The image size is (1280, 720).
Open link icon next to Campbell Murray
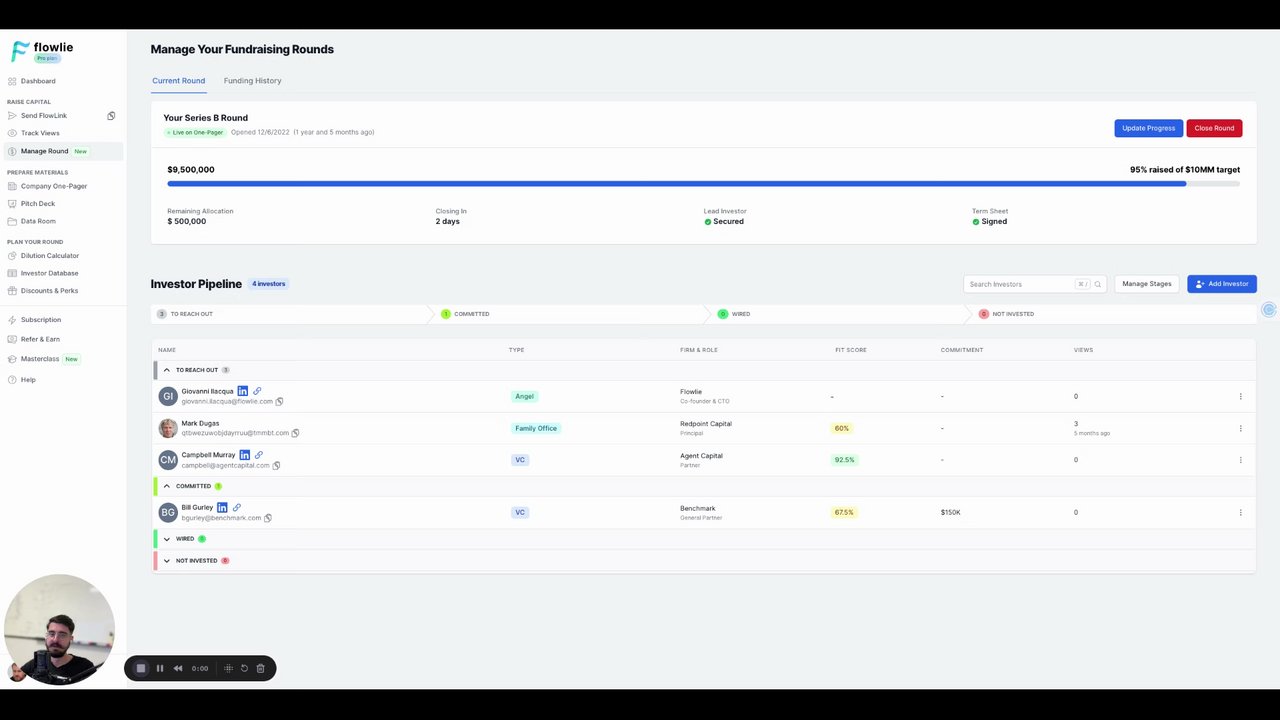pos(259,455)
